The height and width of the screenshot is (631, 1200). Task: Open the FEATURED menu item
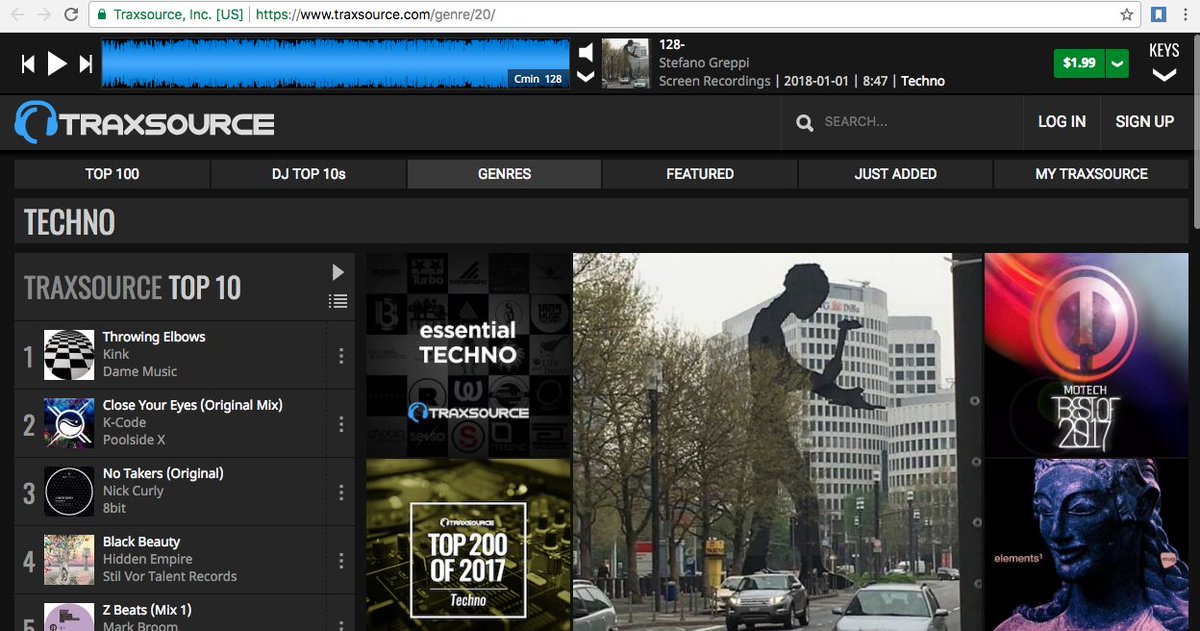pos(699,173)
